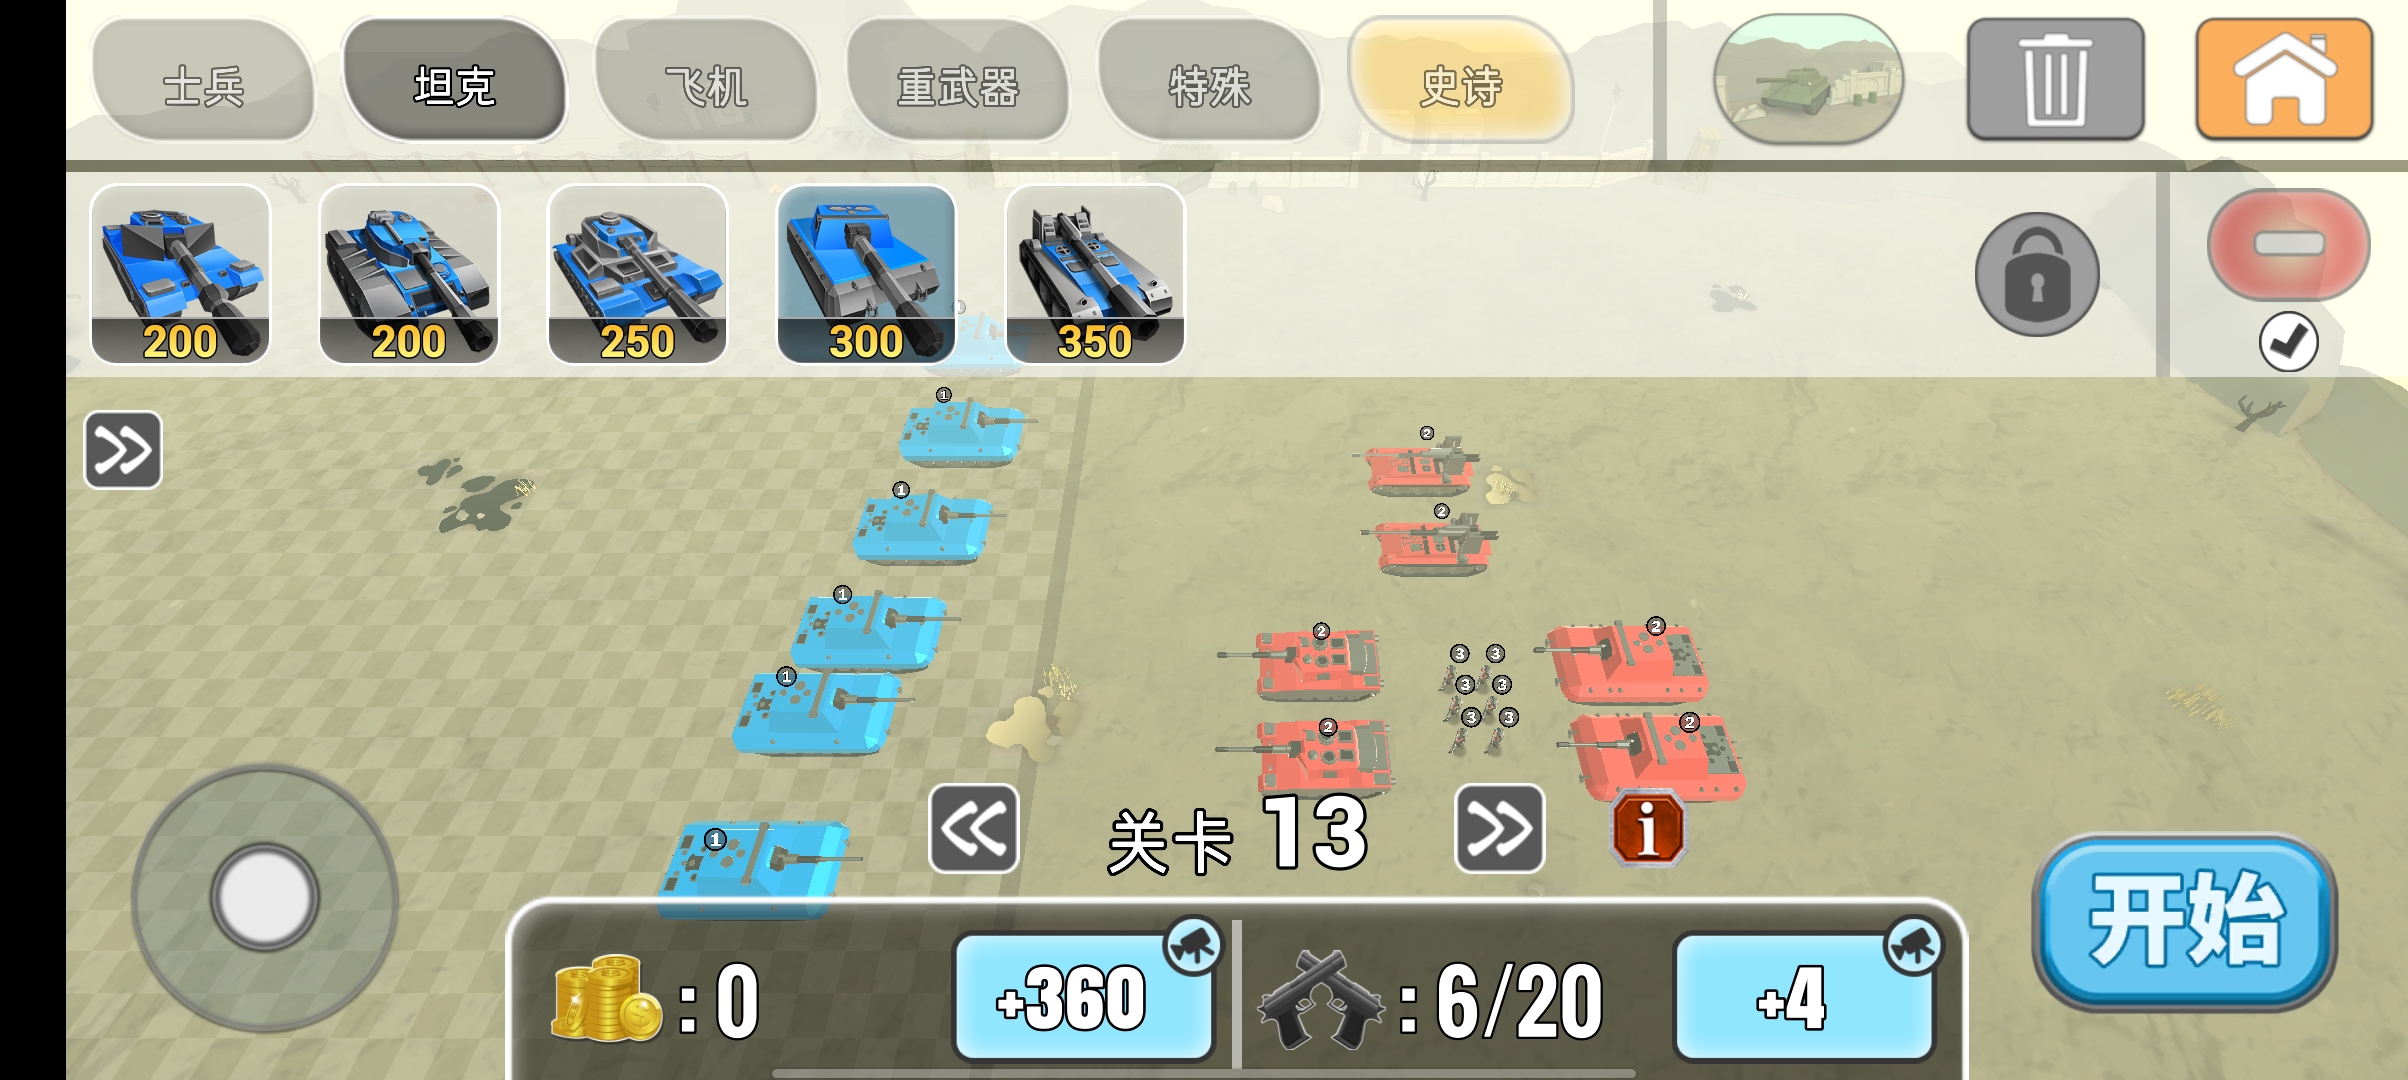Tap the virtual joystick knob

(x=265, y=898)
